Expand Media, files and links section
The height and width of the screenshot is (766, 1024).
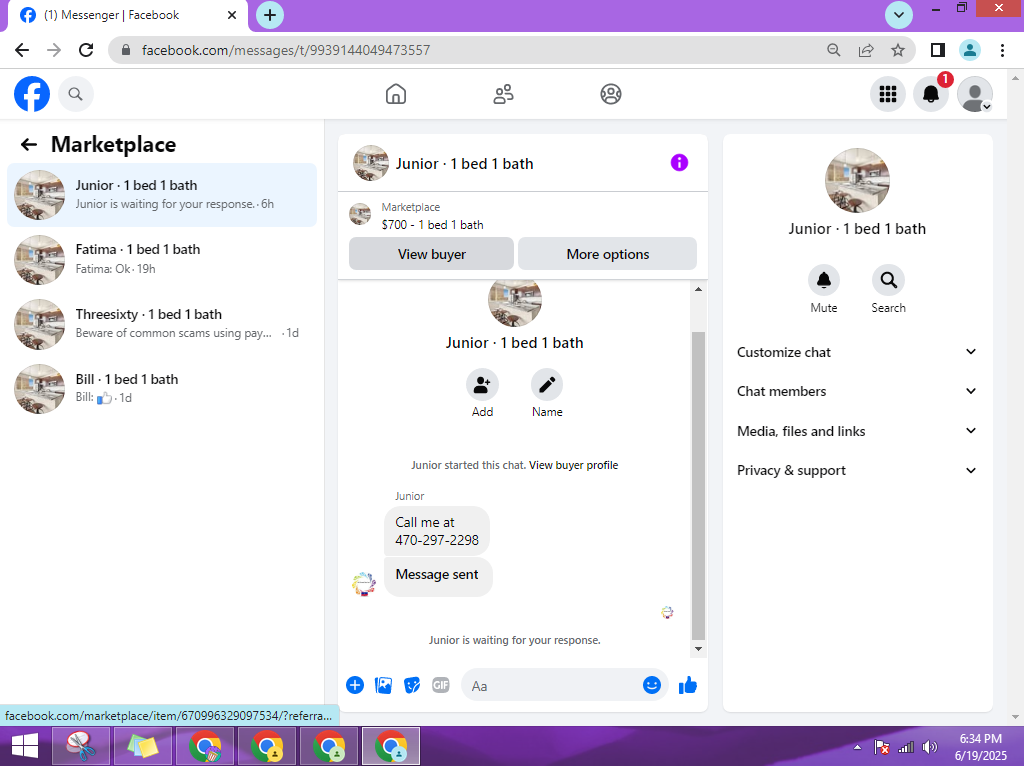click(x=857, y=431)
